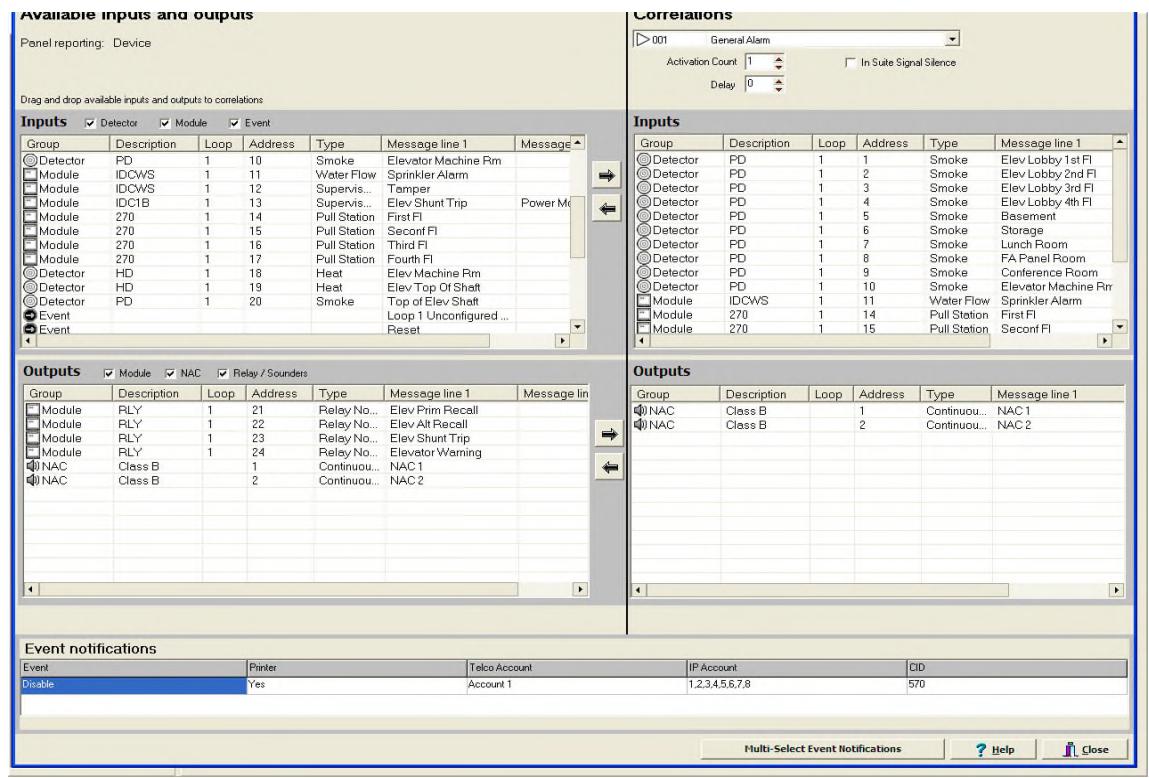Click the Loop header in correlation outputs
The height and width of the screenshot is (778, 1149).
point(830,394)
